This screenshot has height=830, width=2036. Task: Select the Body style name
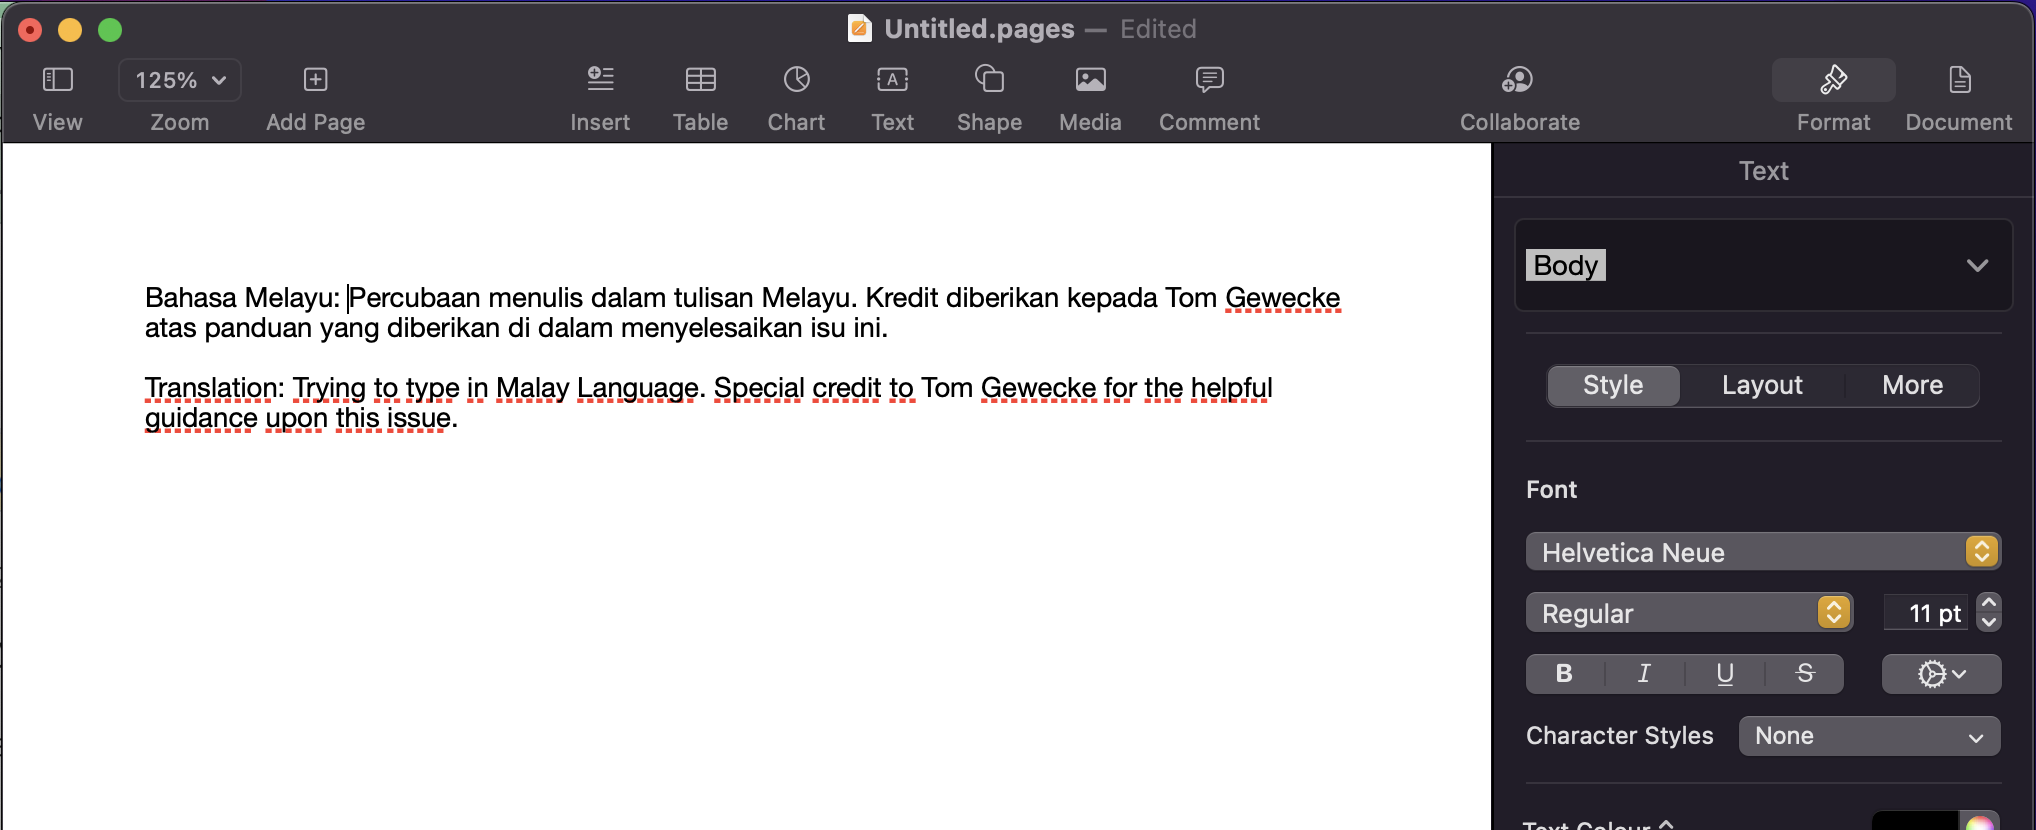coord(1565,265)
